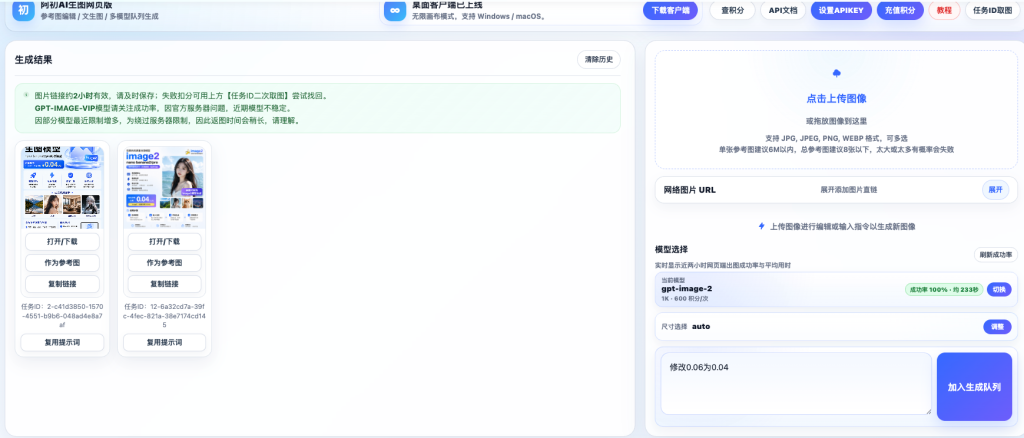1024x438 pixels.
Task: Download the desktop client via 下载客户端
Action: [670, 10]
